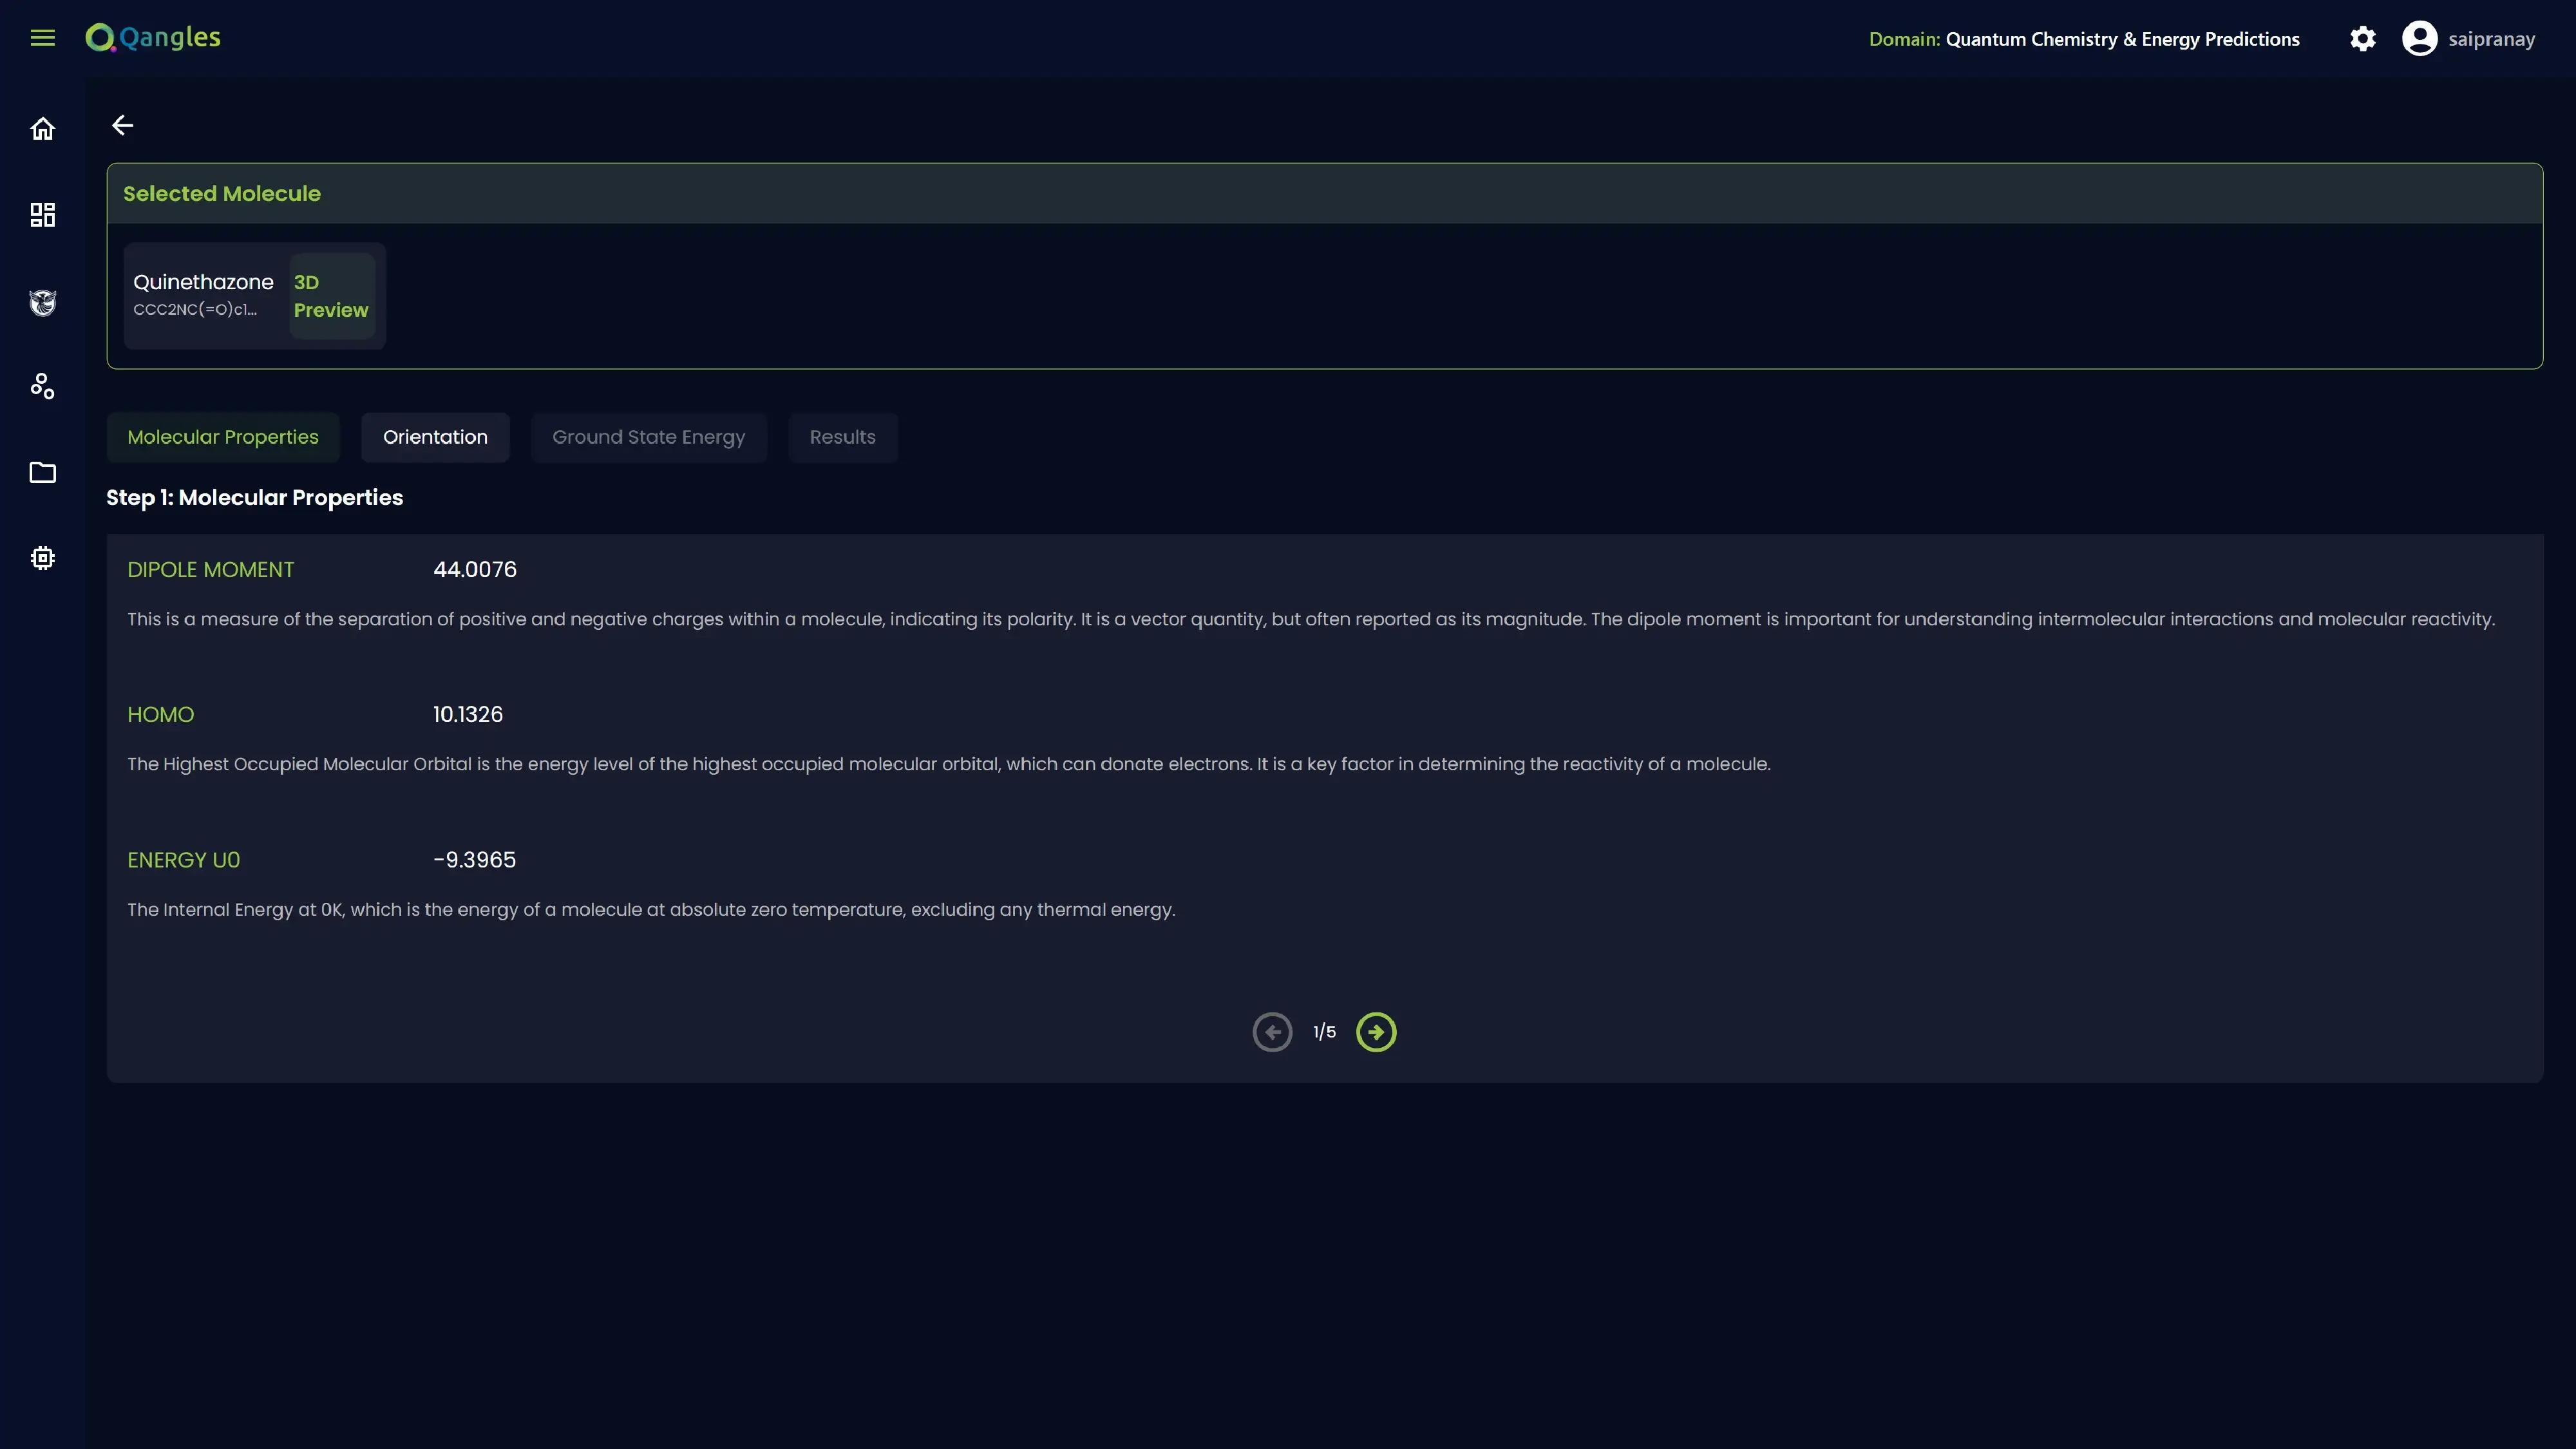Open the hamburger menu
The height and width of the screenshot is (1449, 2576).
pos(42,38)
